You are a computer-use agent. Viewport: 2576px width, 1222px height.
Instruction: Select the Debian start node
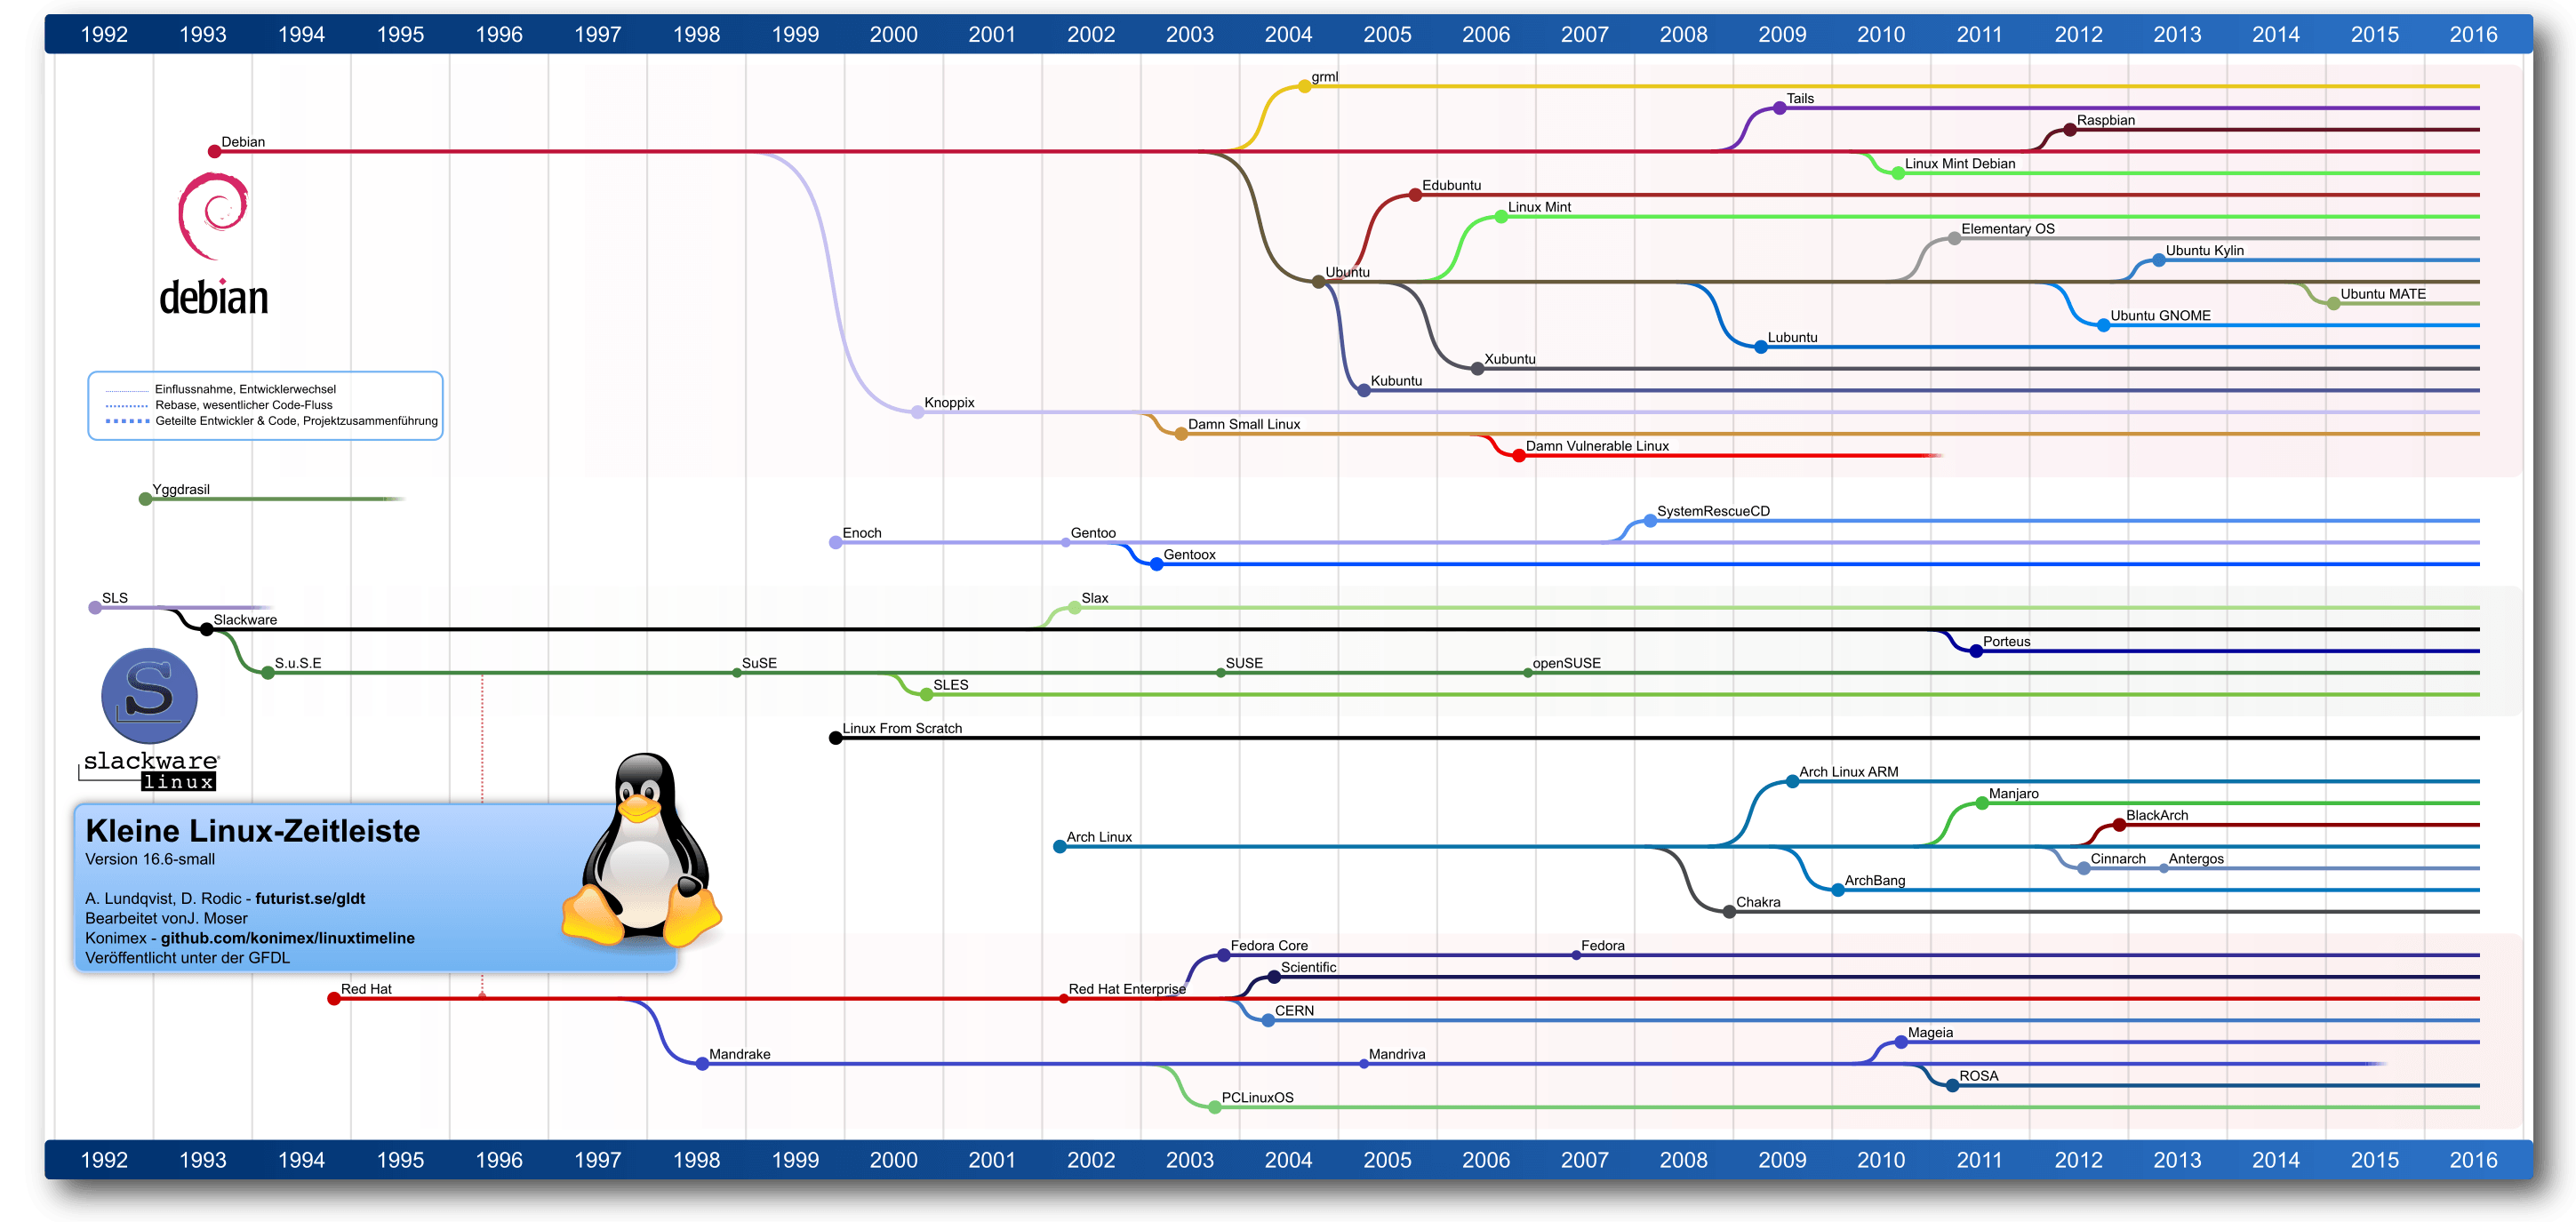click(214, 152)
